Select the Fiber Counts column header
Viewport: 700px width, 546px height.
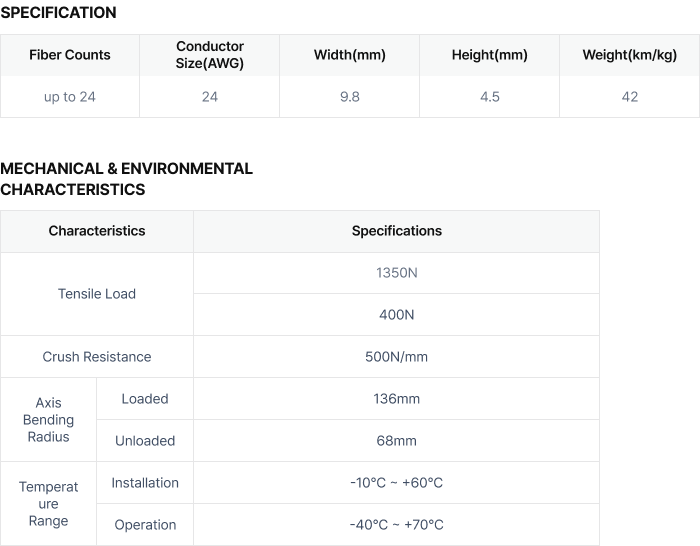[70, 55]
